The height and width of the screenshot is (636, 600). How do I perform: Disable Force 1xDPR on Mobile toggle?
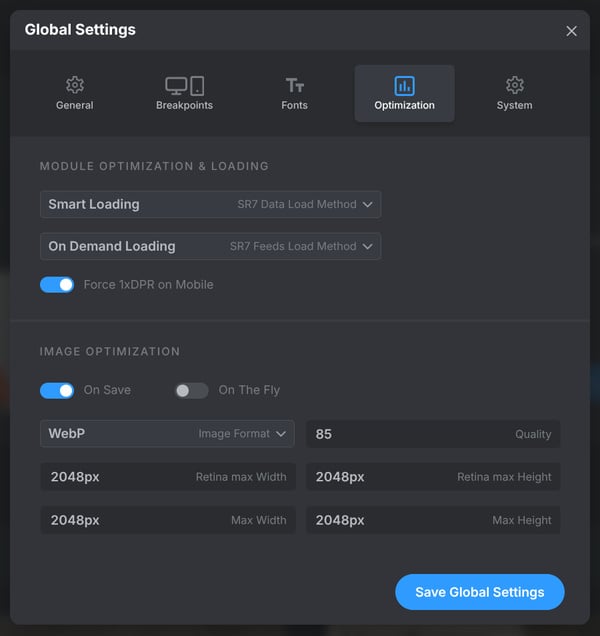[57, 285]
